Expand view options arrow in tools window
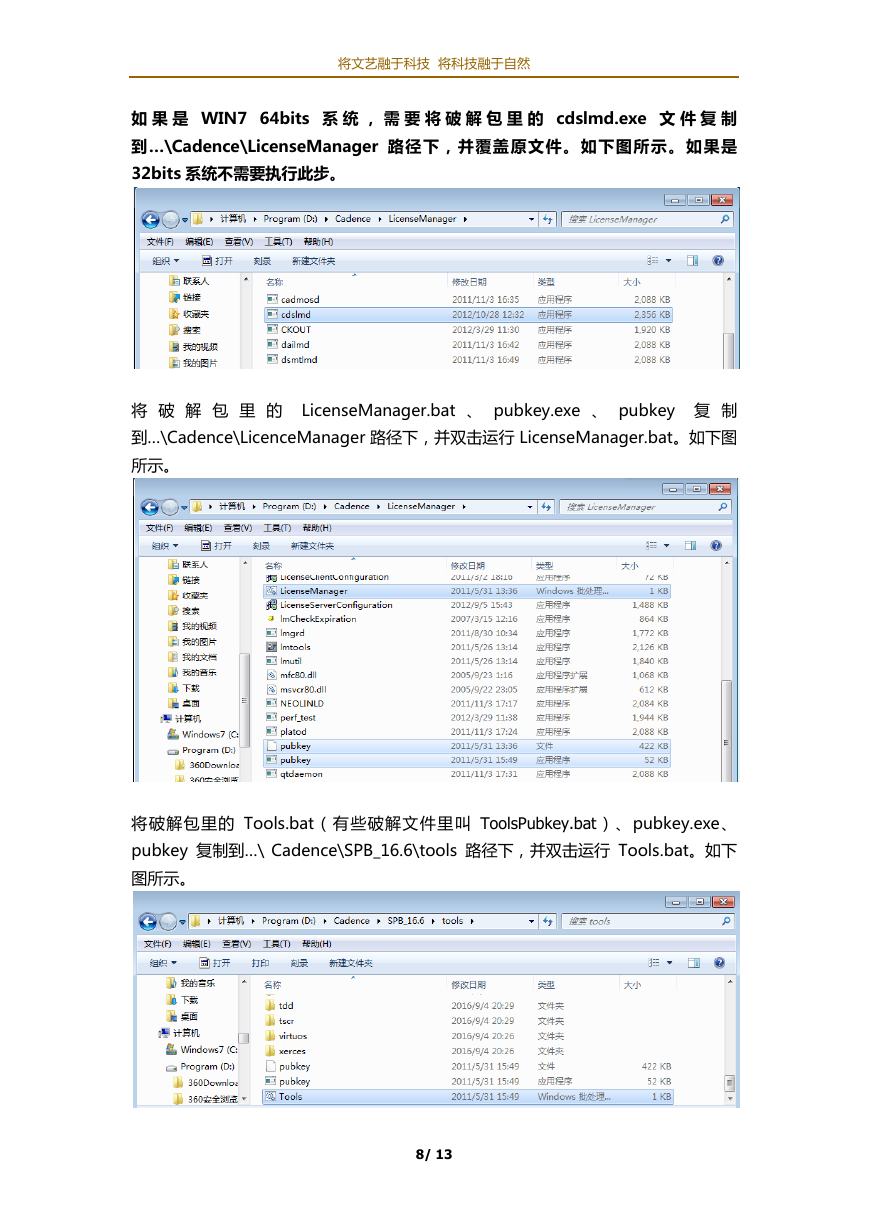Screen dimensions: 869x1228 click(x=668, y=963)
